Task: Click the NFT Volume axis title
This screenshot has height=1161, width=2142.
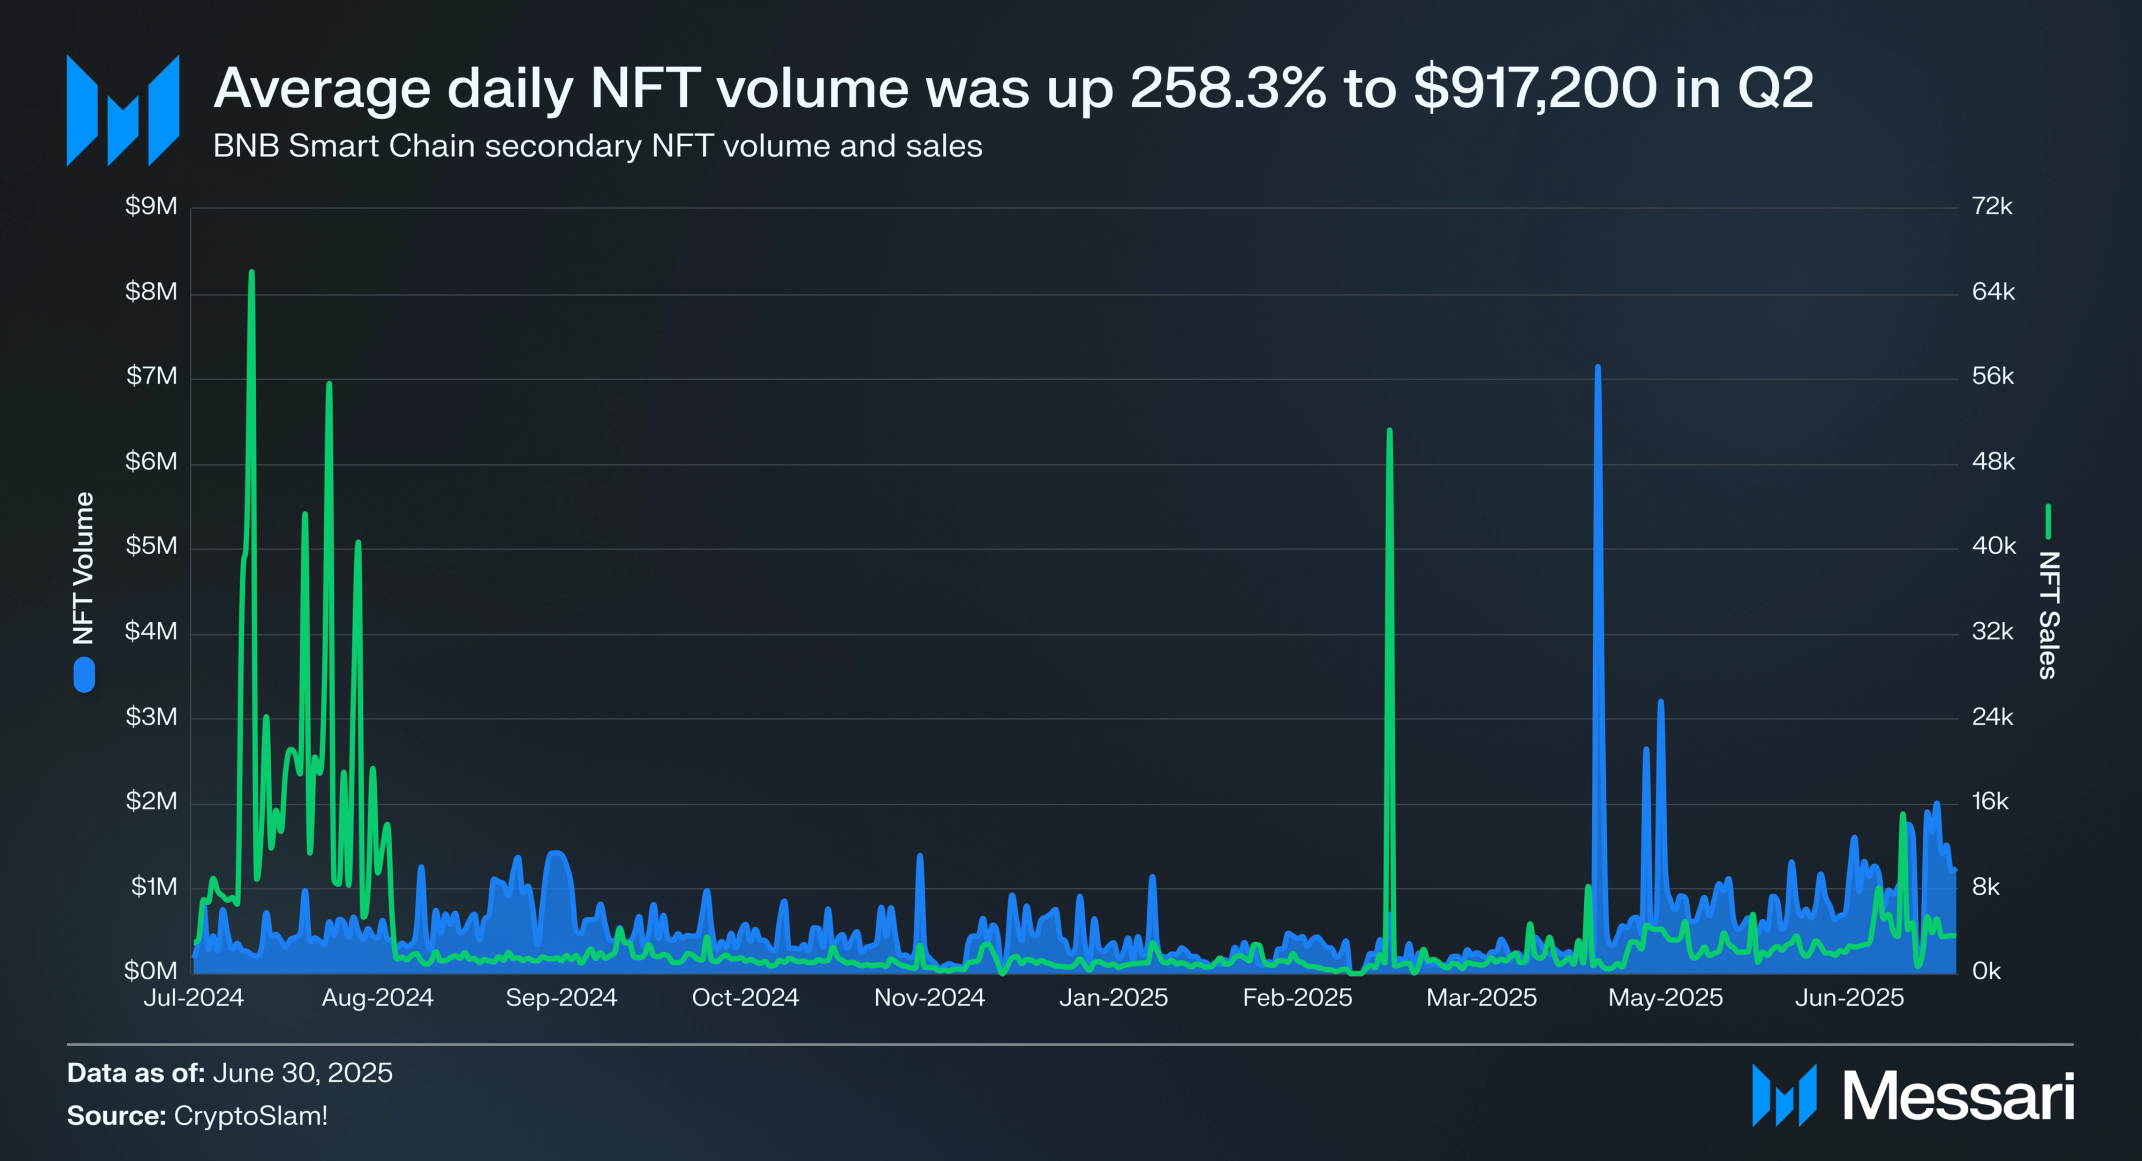Action: tap(83, 568)
